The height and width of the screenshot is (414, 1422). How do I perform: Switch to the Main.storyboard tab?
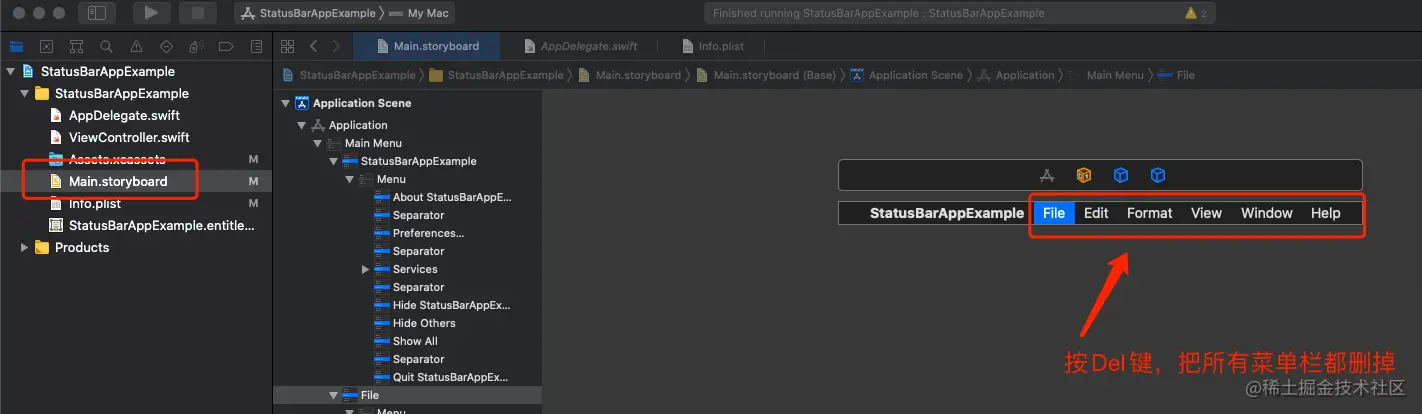[x=428, y=46]
